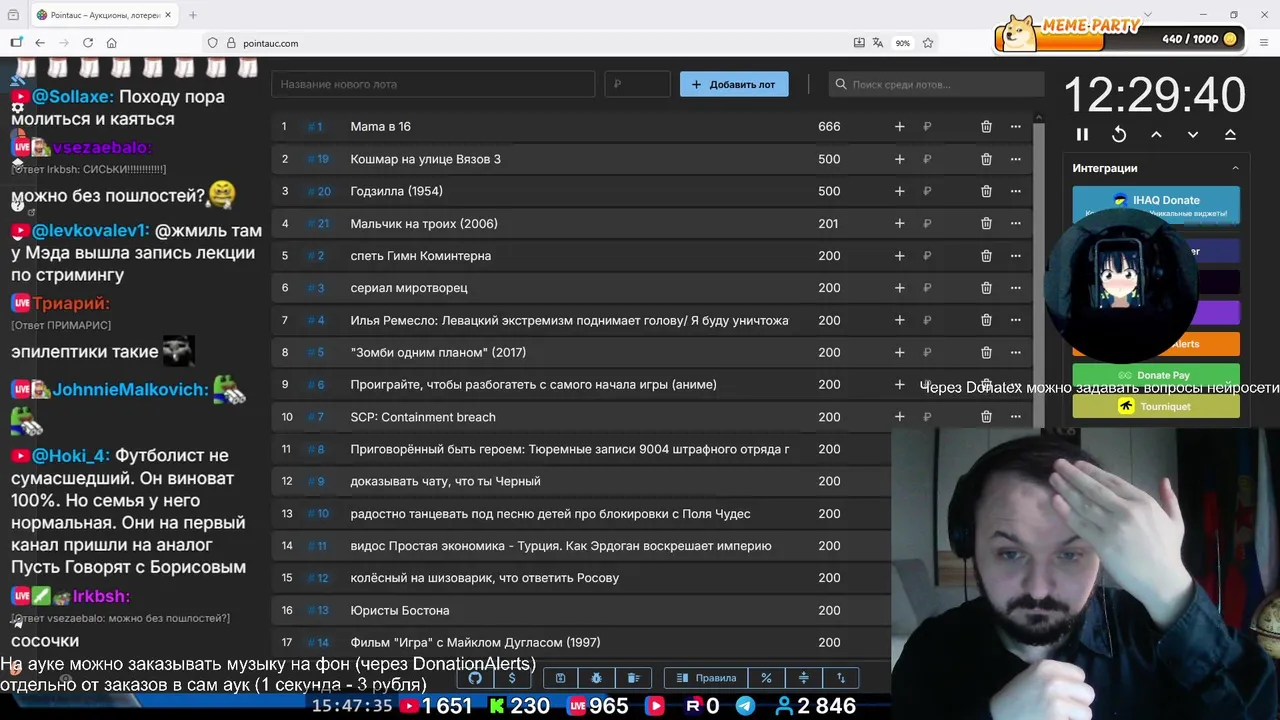Open the IHAQ Donate integration

[1156, 204]
